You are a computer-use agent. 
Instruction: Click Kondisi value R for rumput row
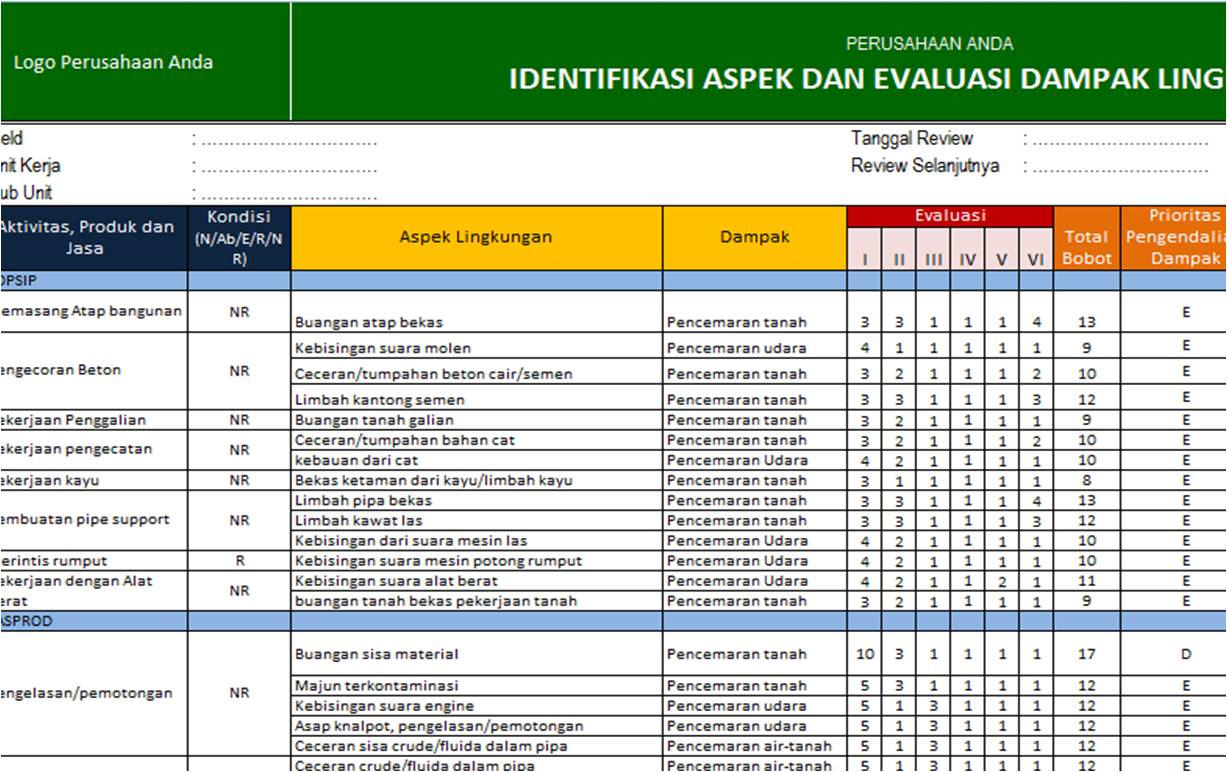click(x=239, y=561)
